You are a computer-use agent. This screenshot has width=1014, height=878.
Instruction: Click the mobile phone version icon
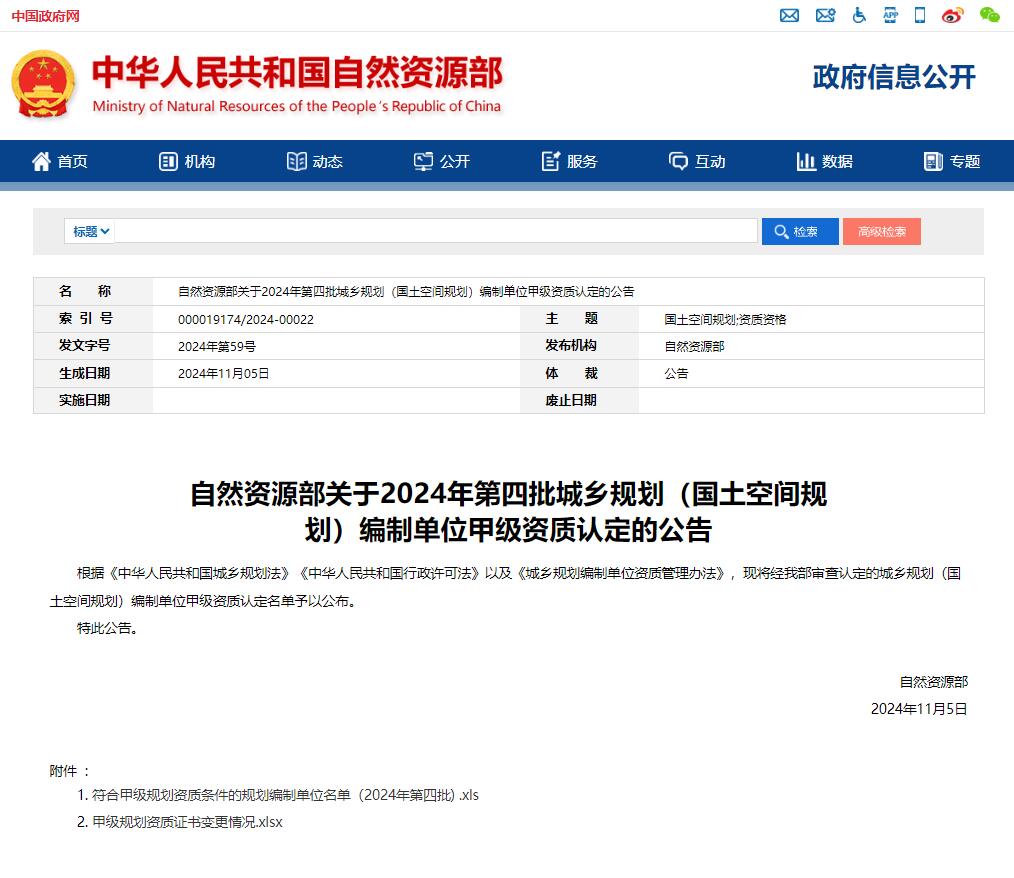click(x=920, y=15)
